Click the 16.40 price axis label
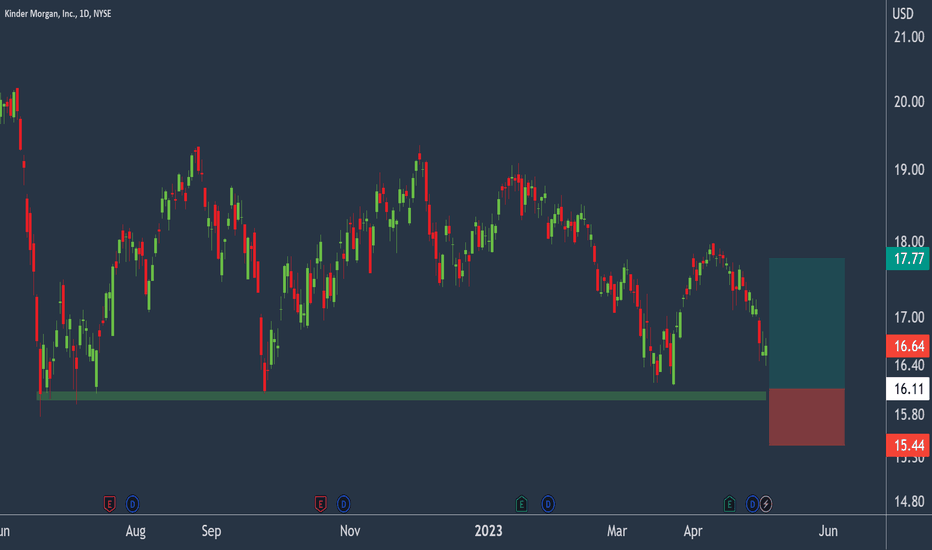The width and height of the screenshot is (932, 550). coord(909,365)
